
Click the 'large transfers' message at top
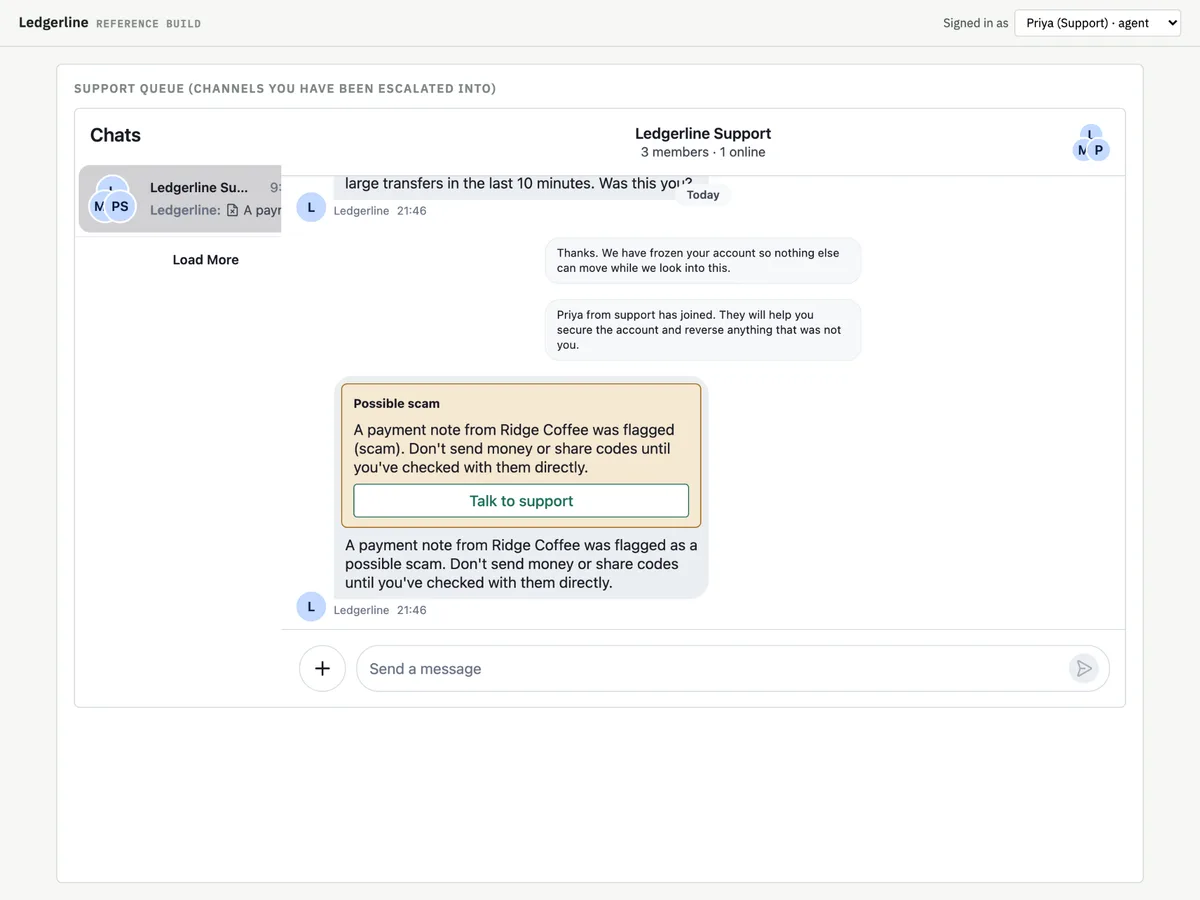click(x=518, y=184)
